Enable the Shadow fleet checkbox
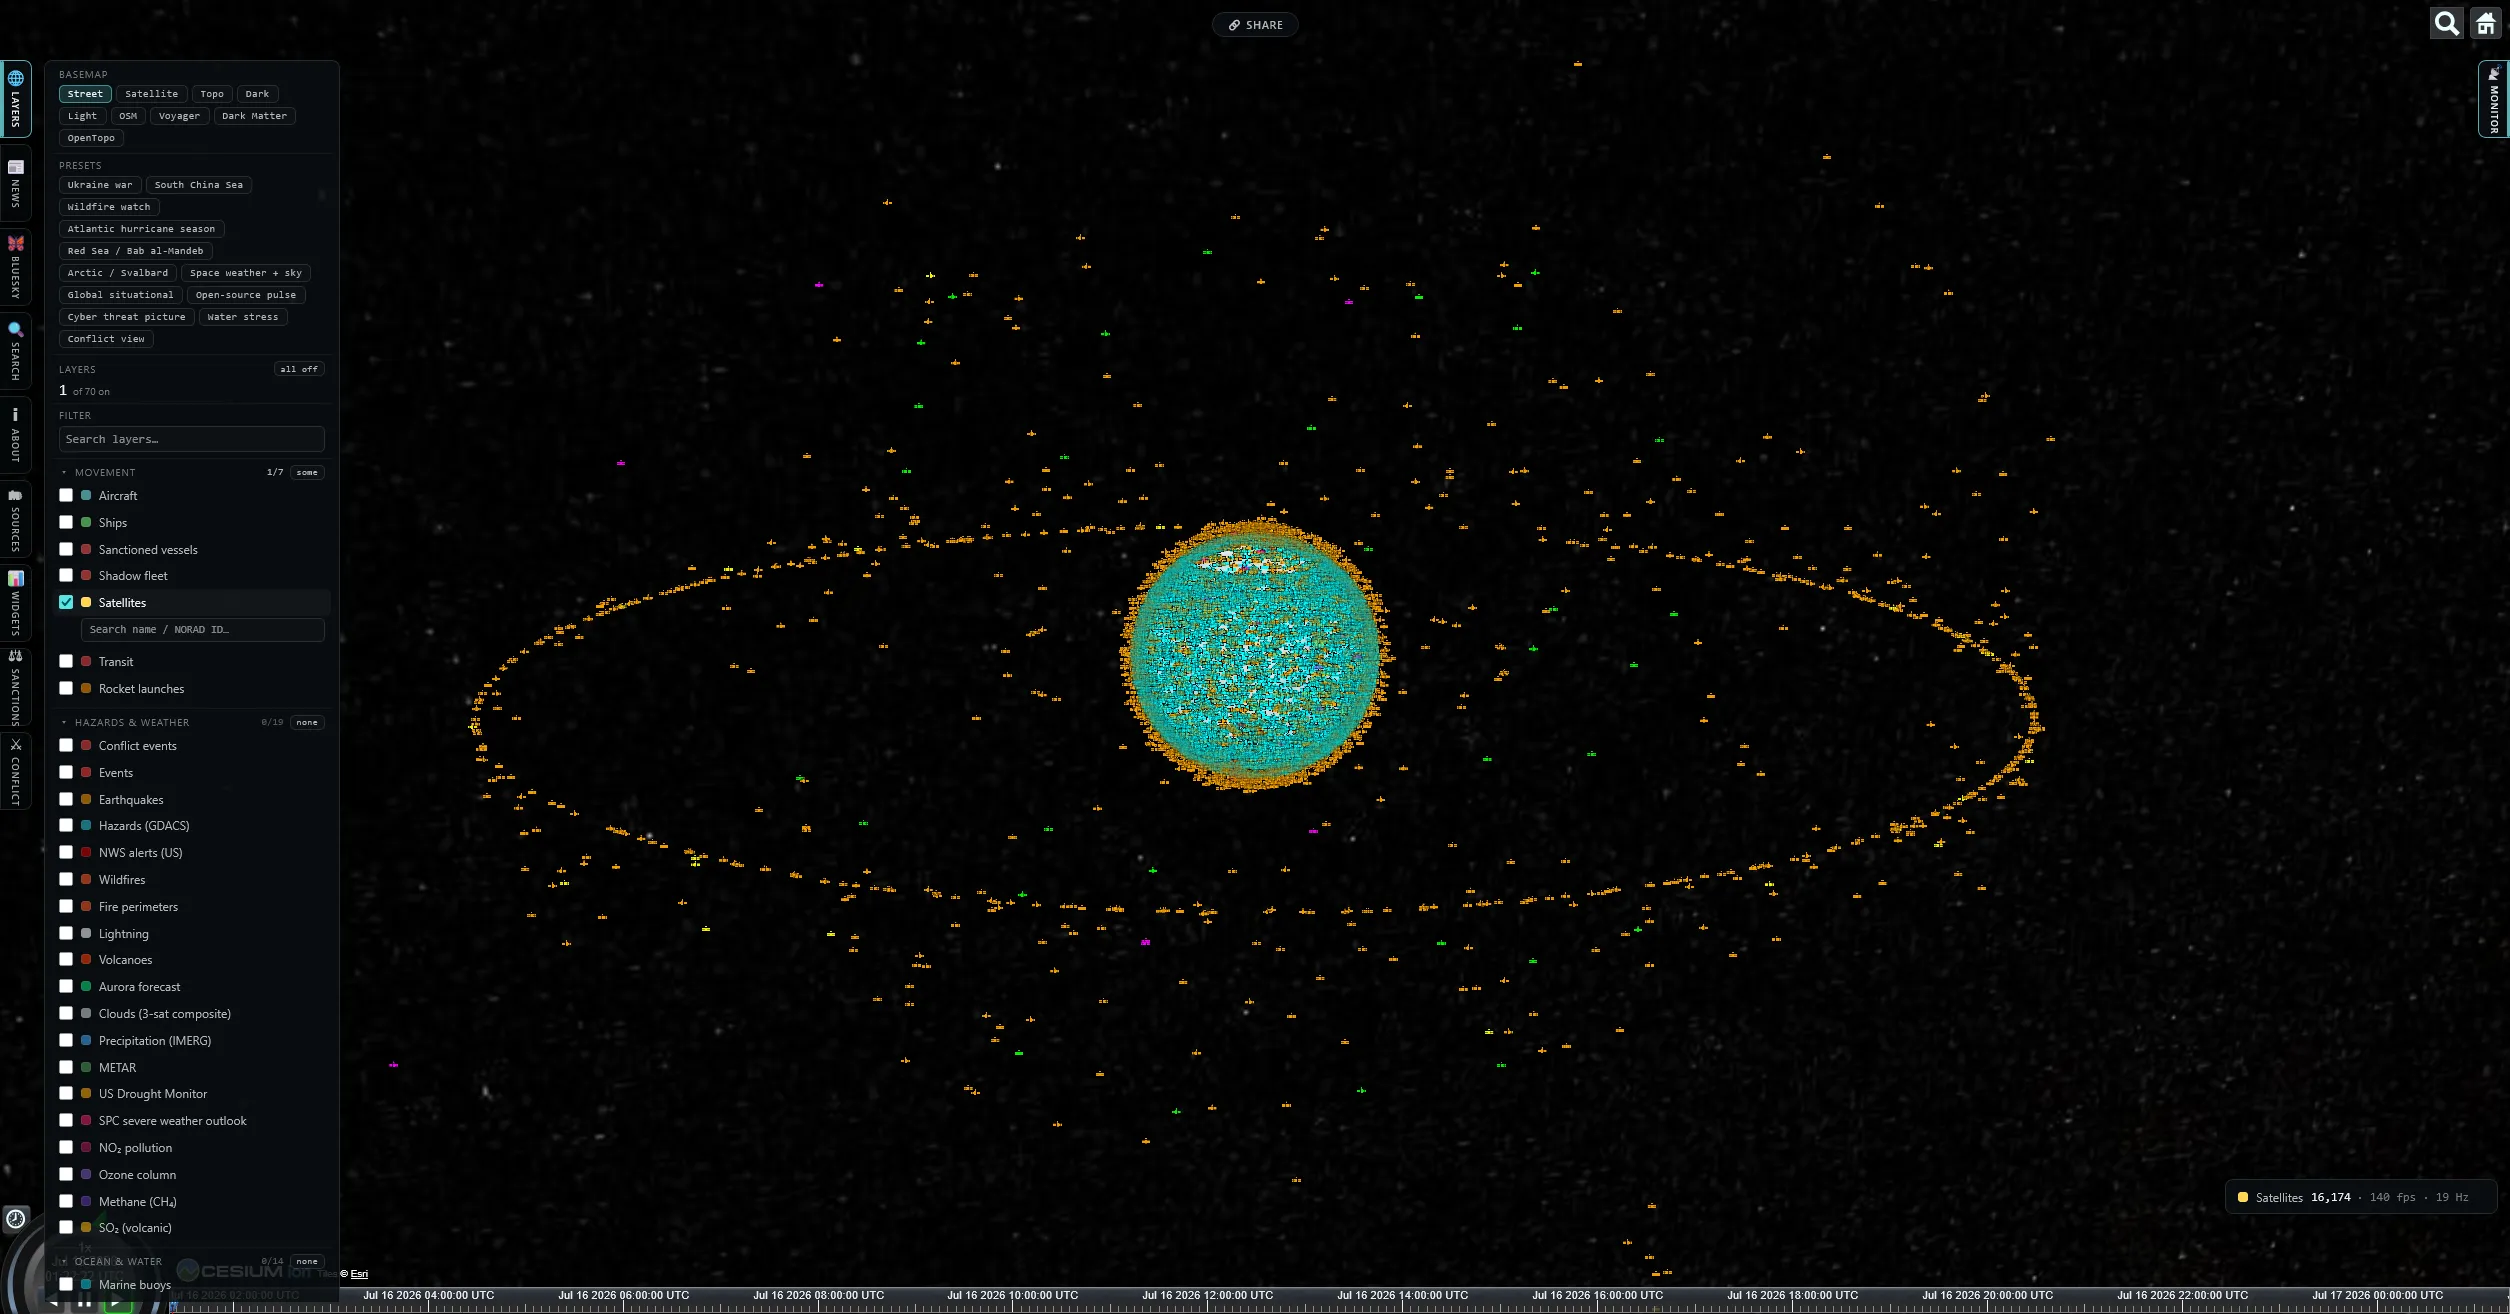This screenshot has height=1314, width=2510. point(66,575)
